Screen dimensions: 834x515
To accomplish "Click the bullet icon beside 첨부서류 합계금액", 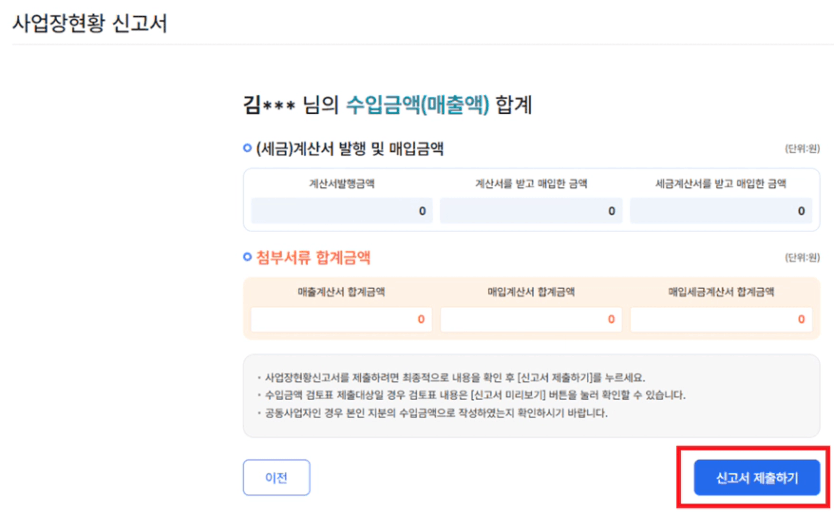I will coord(248,258).
